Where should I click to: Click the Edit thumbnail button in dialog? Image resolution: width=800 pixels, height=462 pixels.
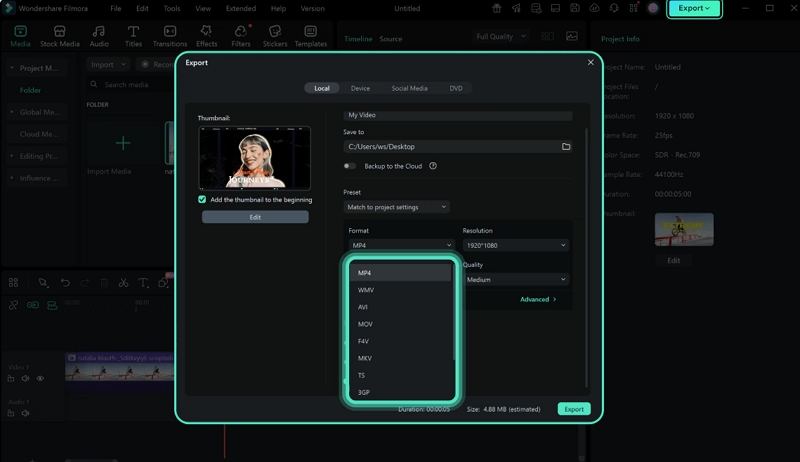pyautogui.click(x=255, y=217)
